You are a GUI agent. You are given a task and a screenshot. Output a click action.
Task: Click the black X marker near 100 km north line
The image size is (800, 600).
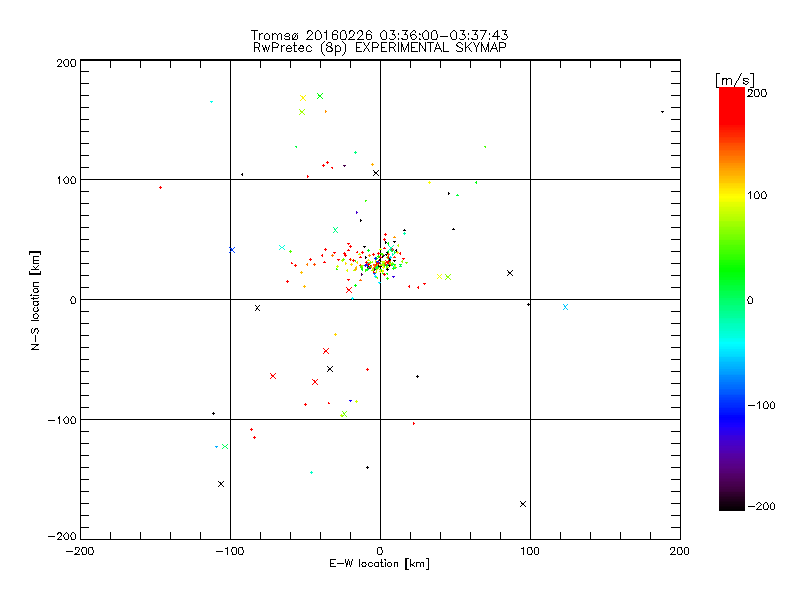pyautogui.click(x=376, y=173)
